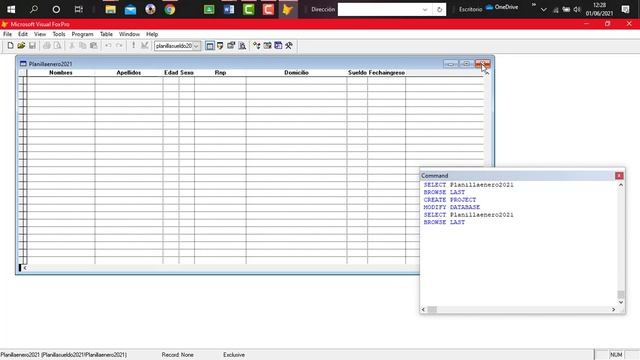Open the Program menu
Screen dimensions: 640x360
pyautogui.click(x=82, y=34)
